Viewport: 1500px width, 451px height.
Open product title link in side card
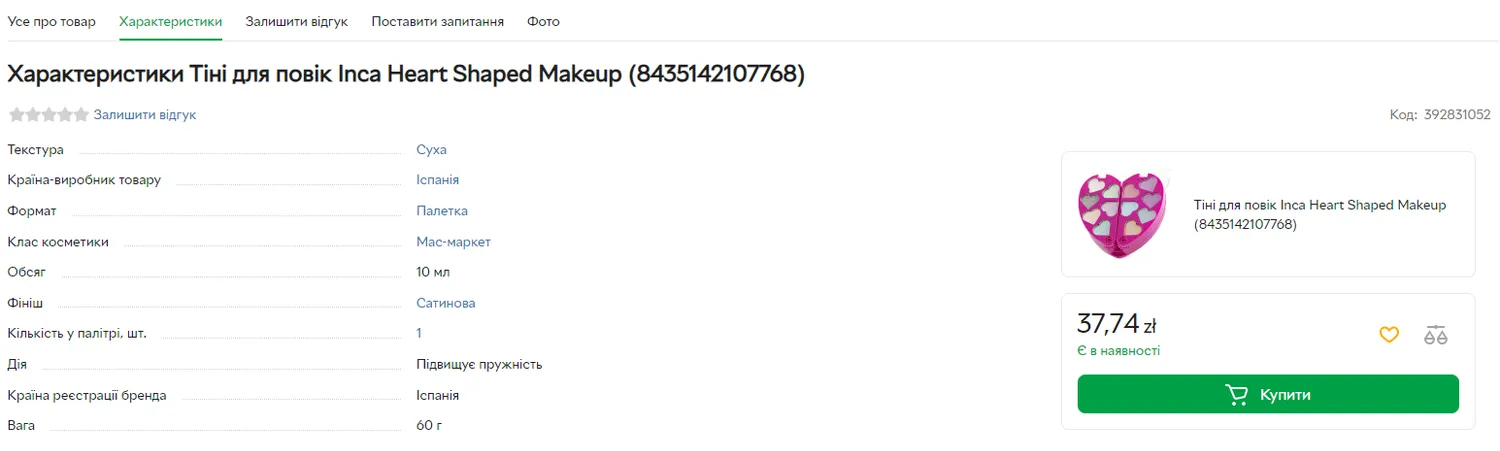tap(1319, 214)
